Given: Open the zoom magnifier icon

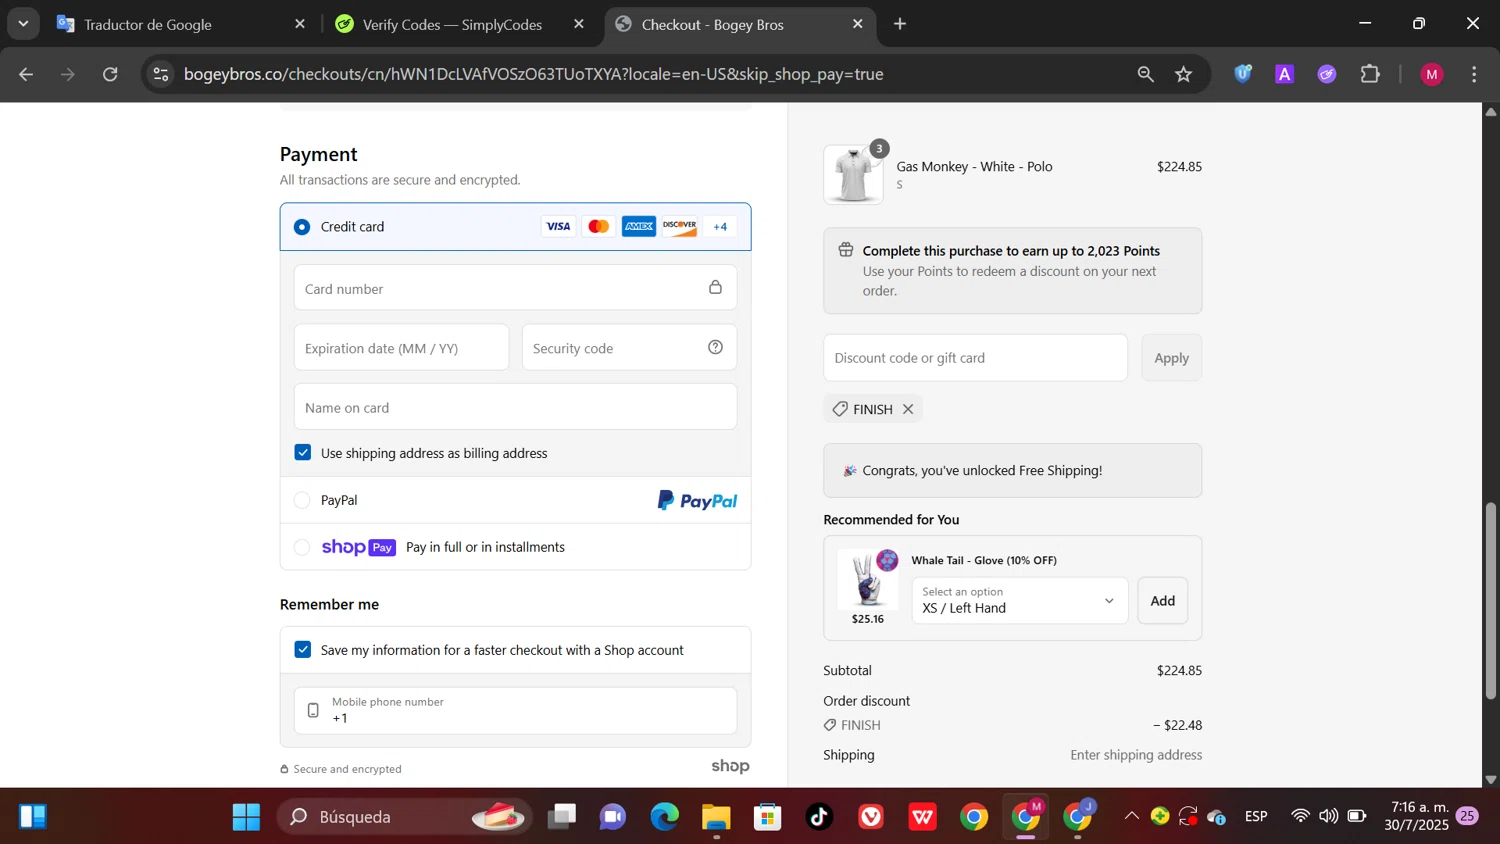Looking at the screenshot, I should [1145, 74].
